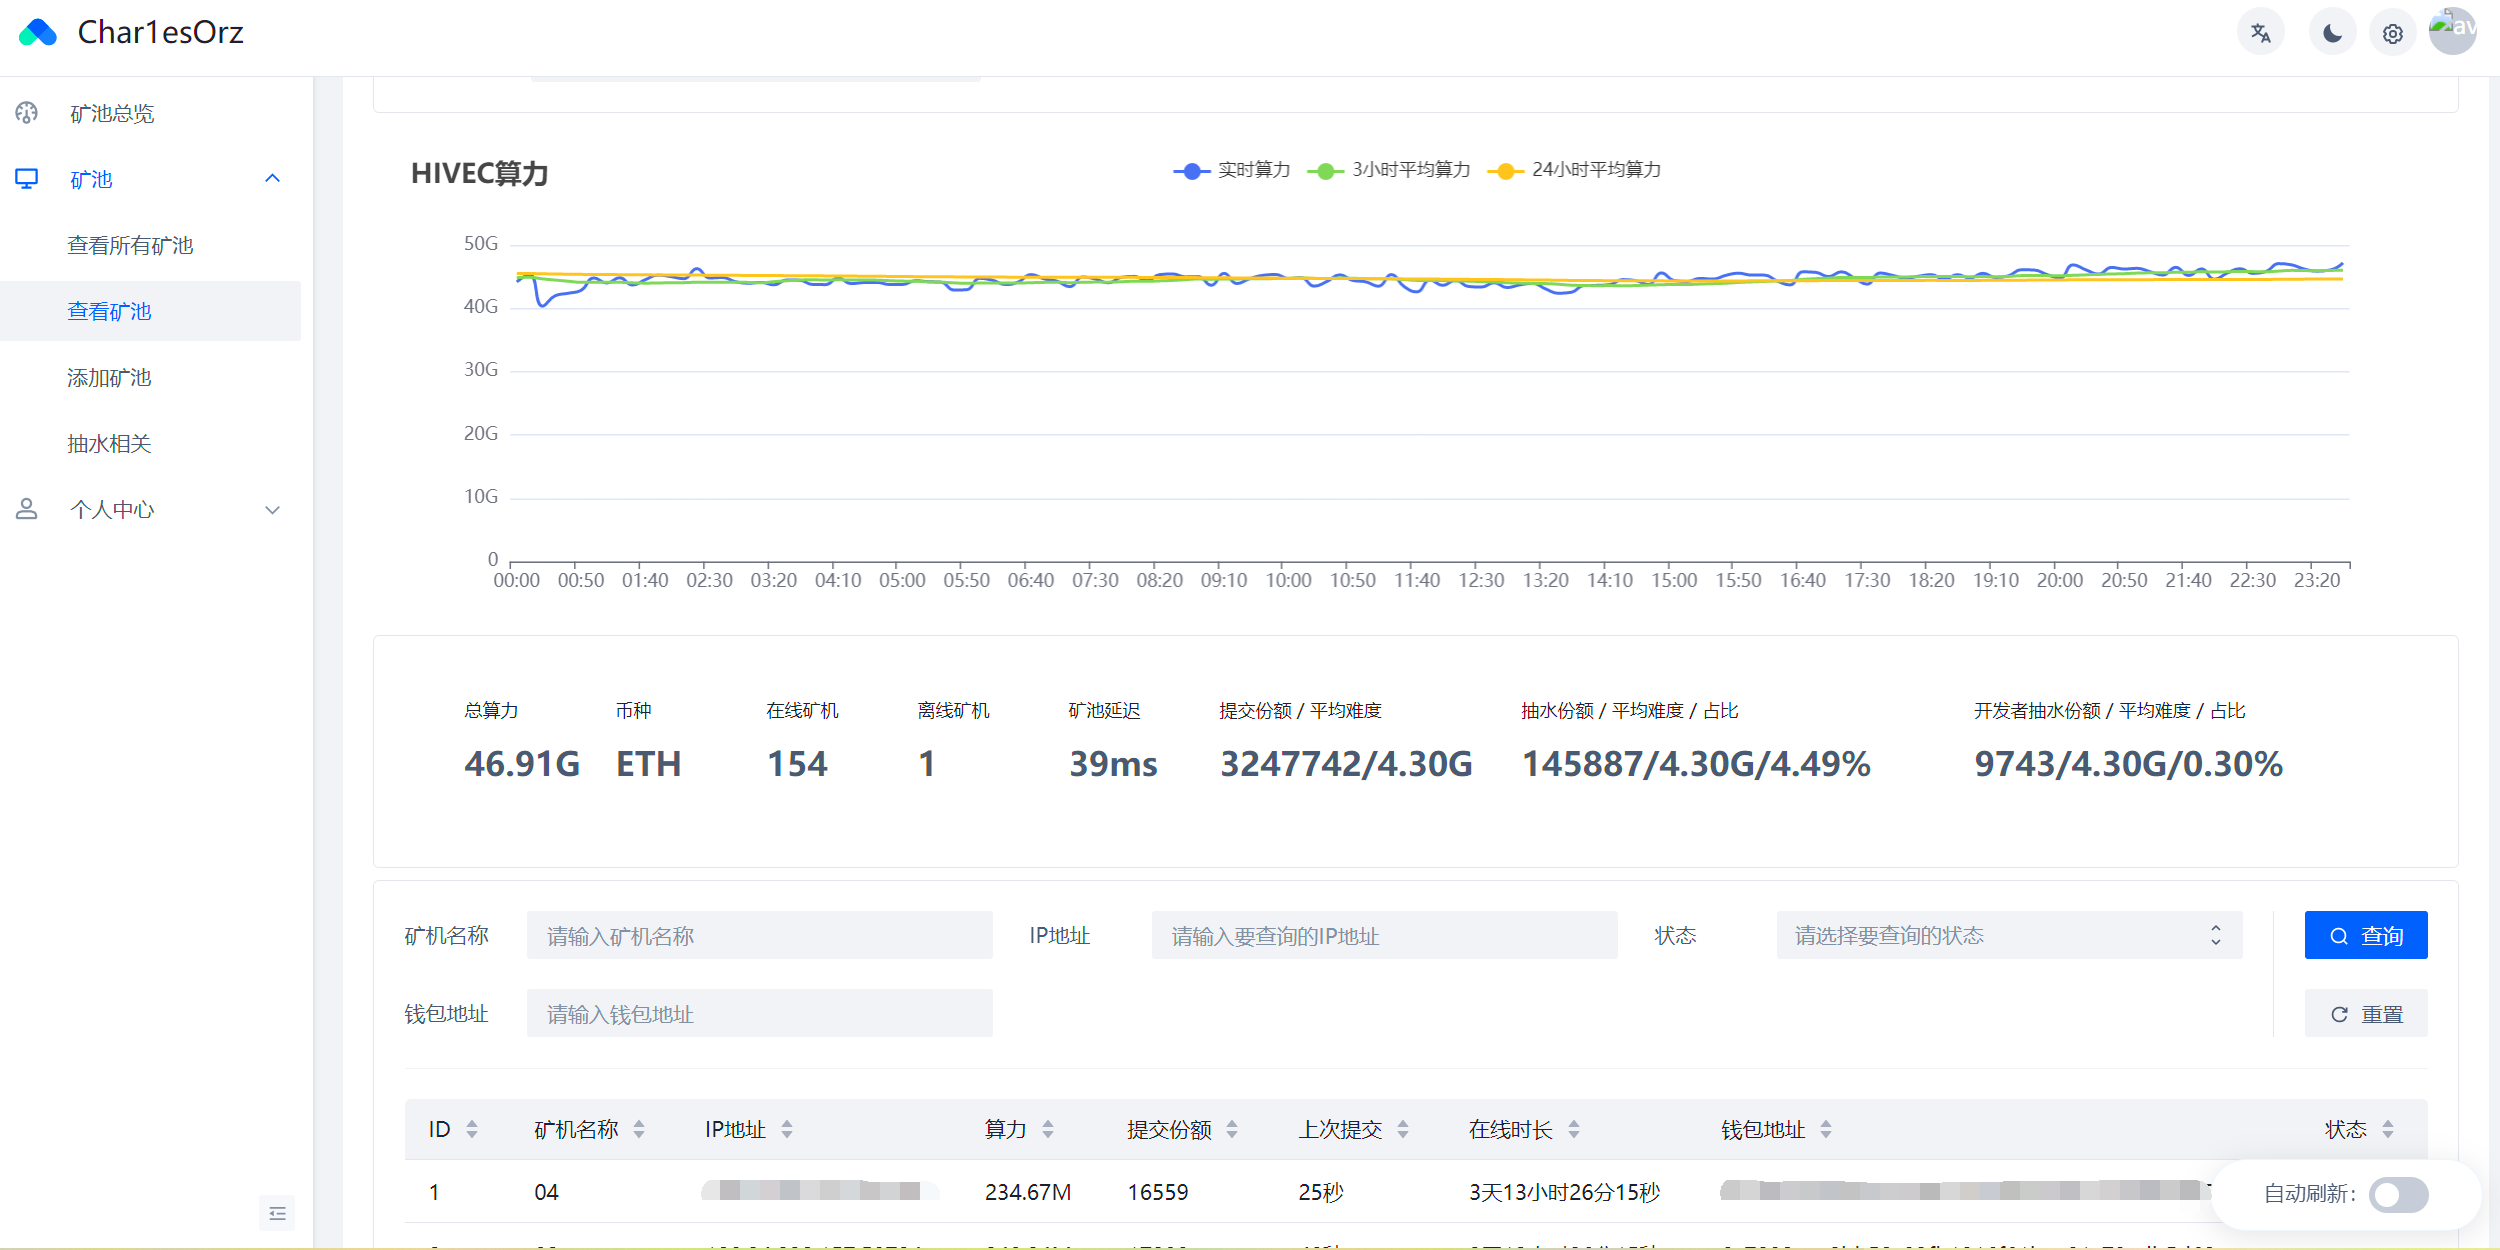The image size is (2500, 1250).
Task: Sort table by 算力 column arrows
Action: pos(1047,1129)
